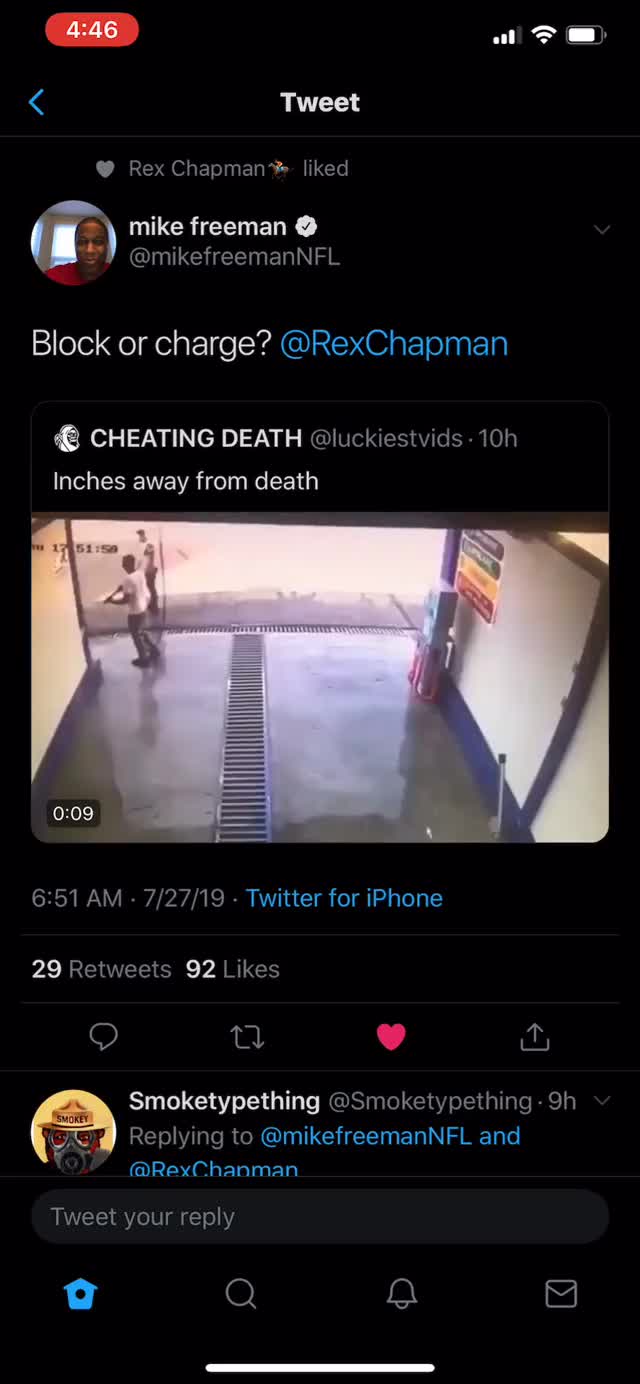Go back using the blue arrow

point(37,102)
